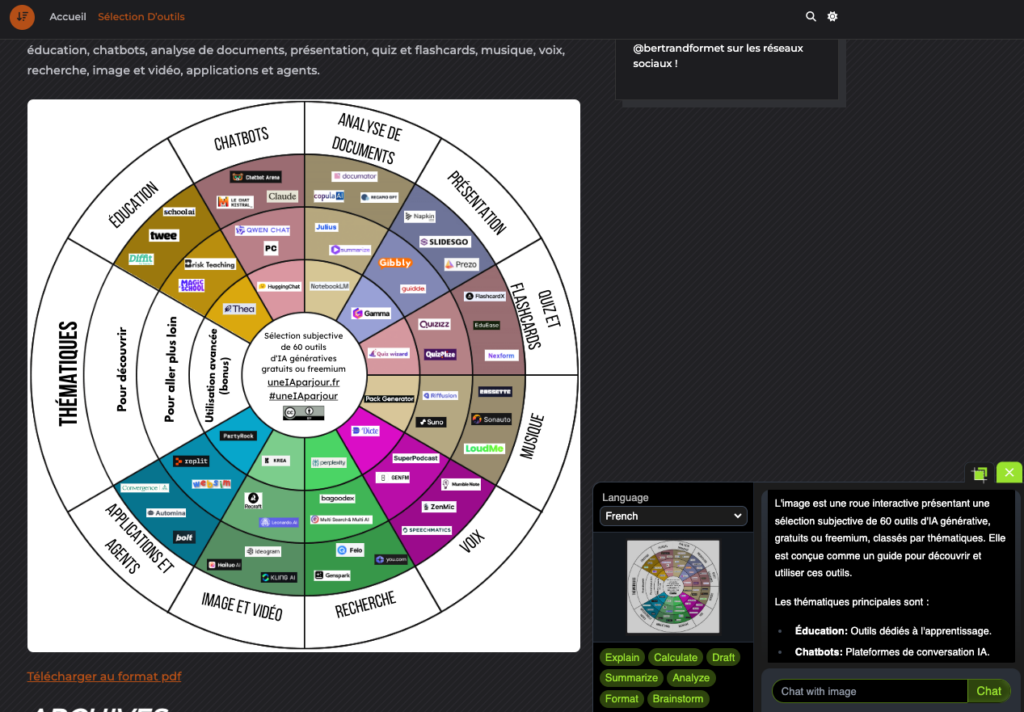This screenshot has height=712, width=1024.
Task: Click the bagoodex logo in Recherche
Action: pyautogui.click(x=338, y=498)
